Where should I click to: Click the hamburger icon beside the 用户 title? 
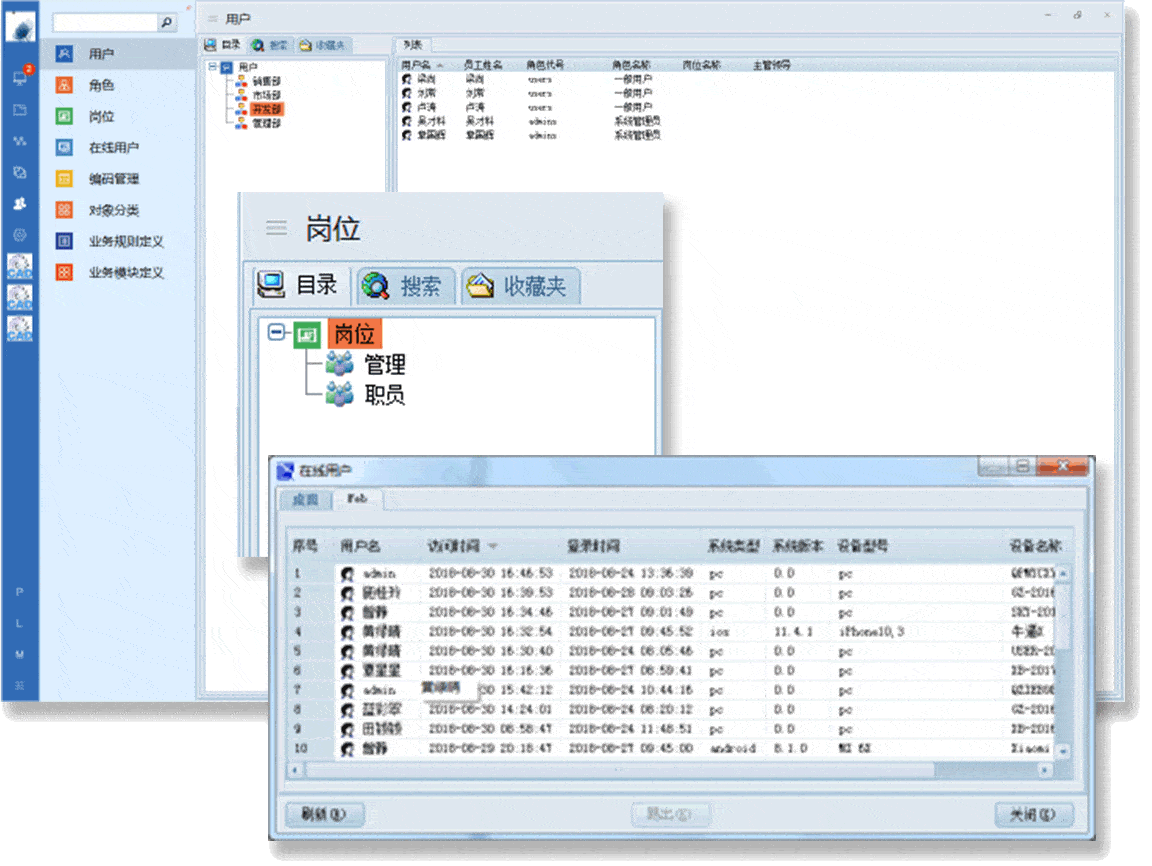pyautogui.click(x=212, y=19)
